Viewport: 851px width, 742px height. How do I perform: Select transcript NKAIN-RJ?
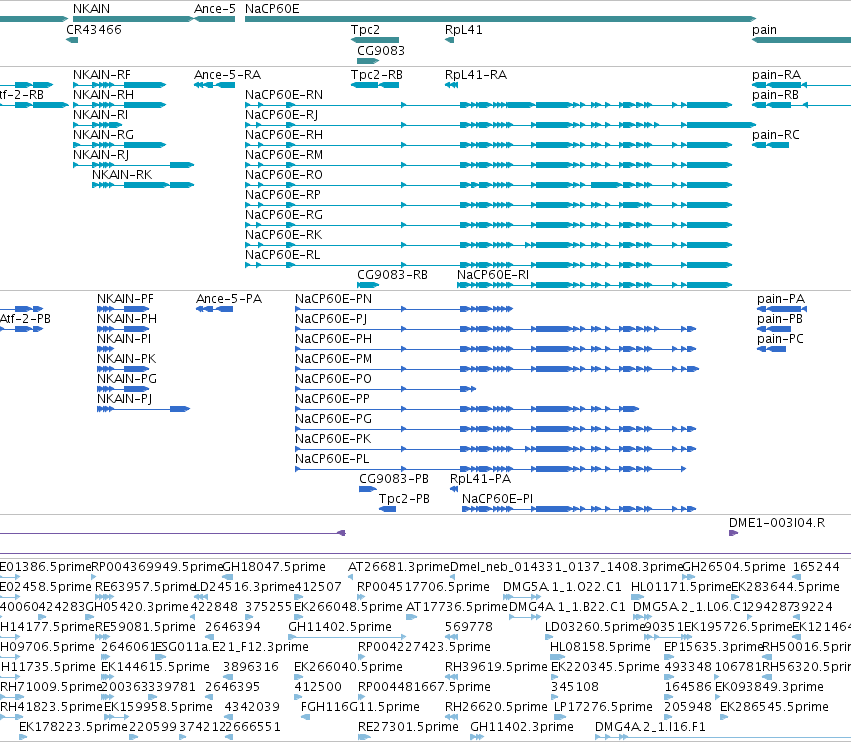click(x=101, y=155)
